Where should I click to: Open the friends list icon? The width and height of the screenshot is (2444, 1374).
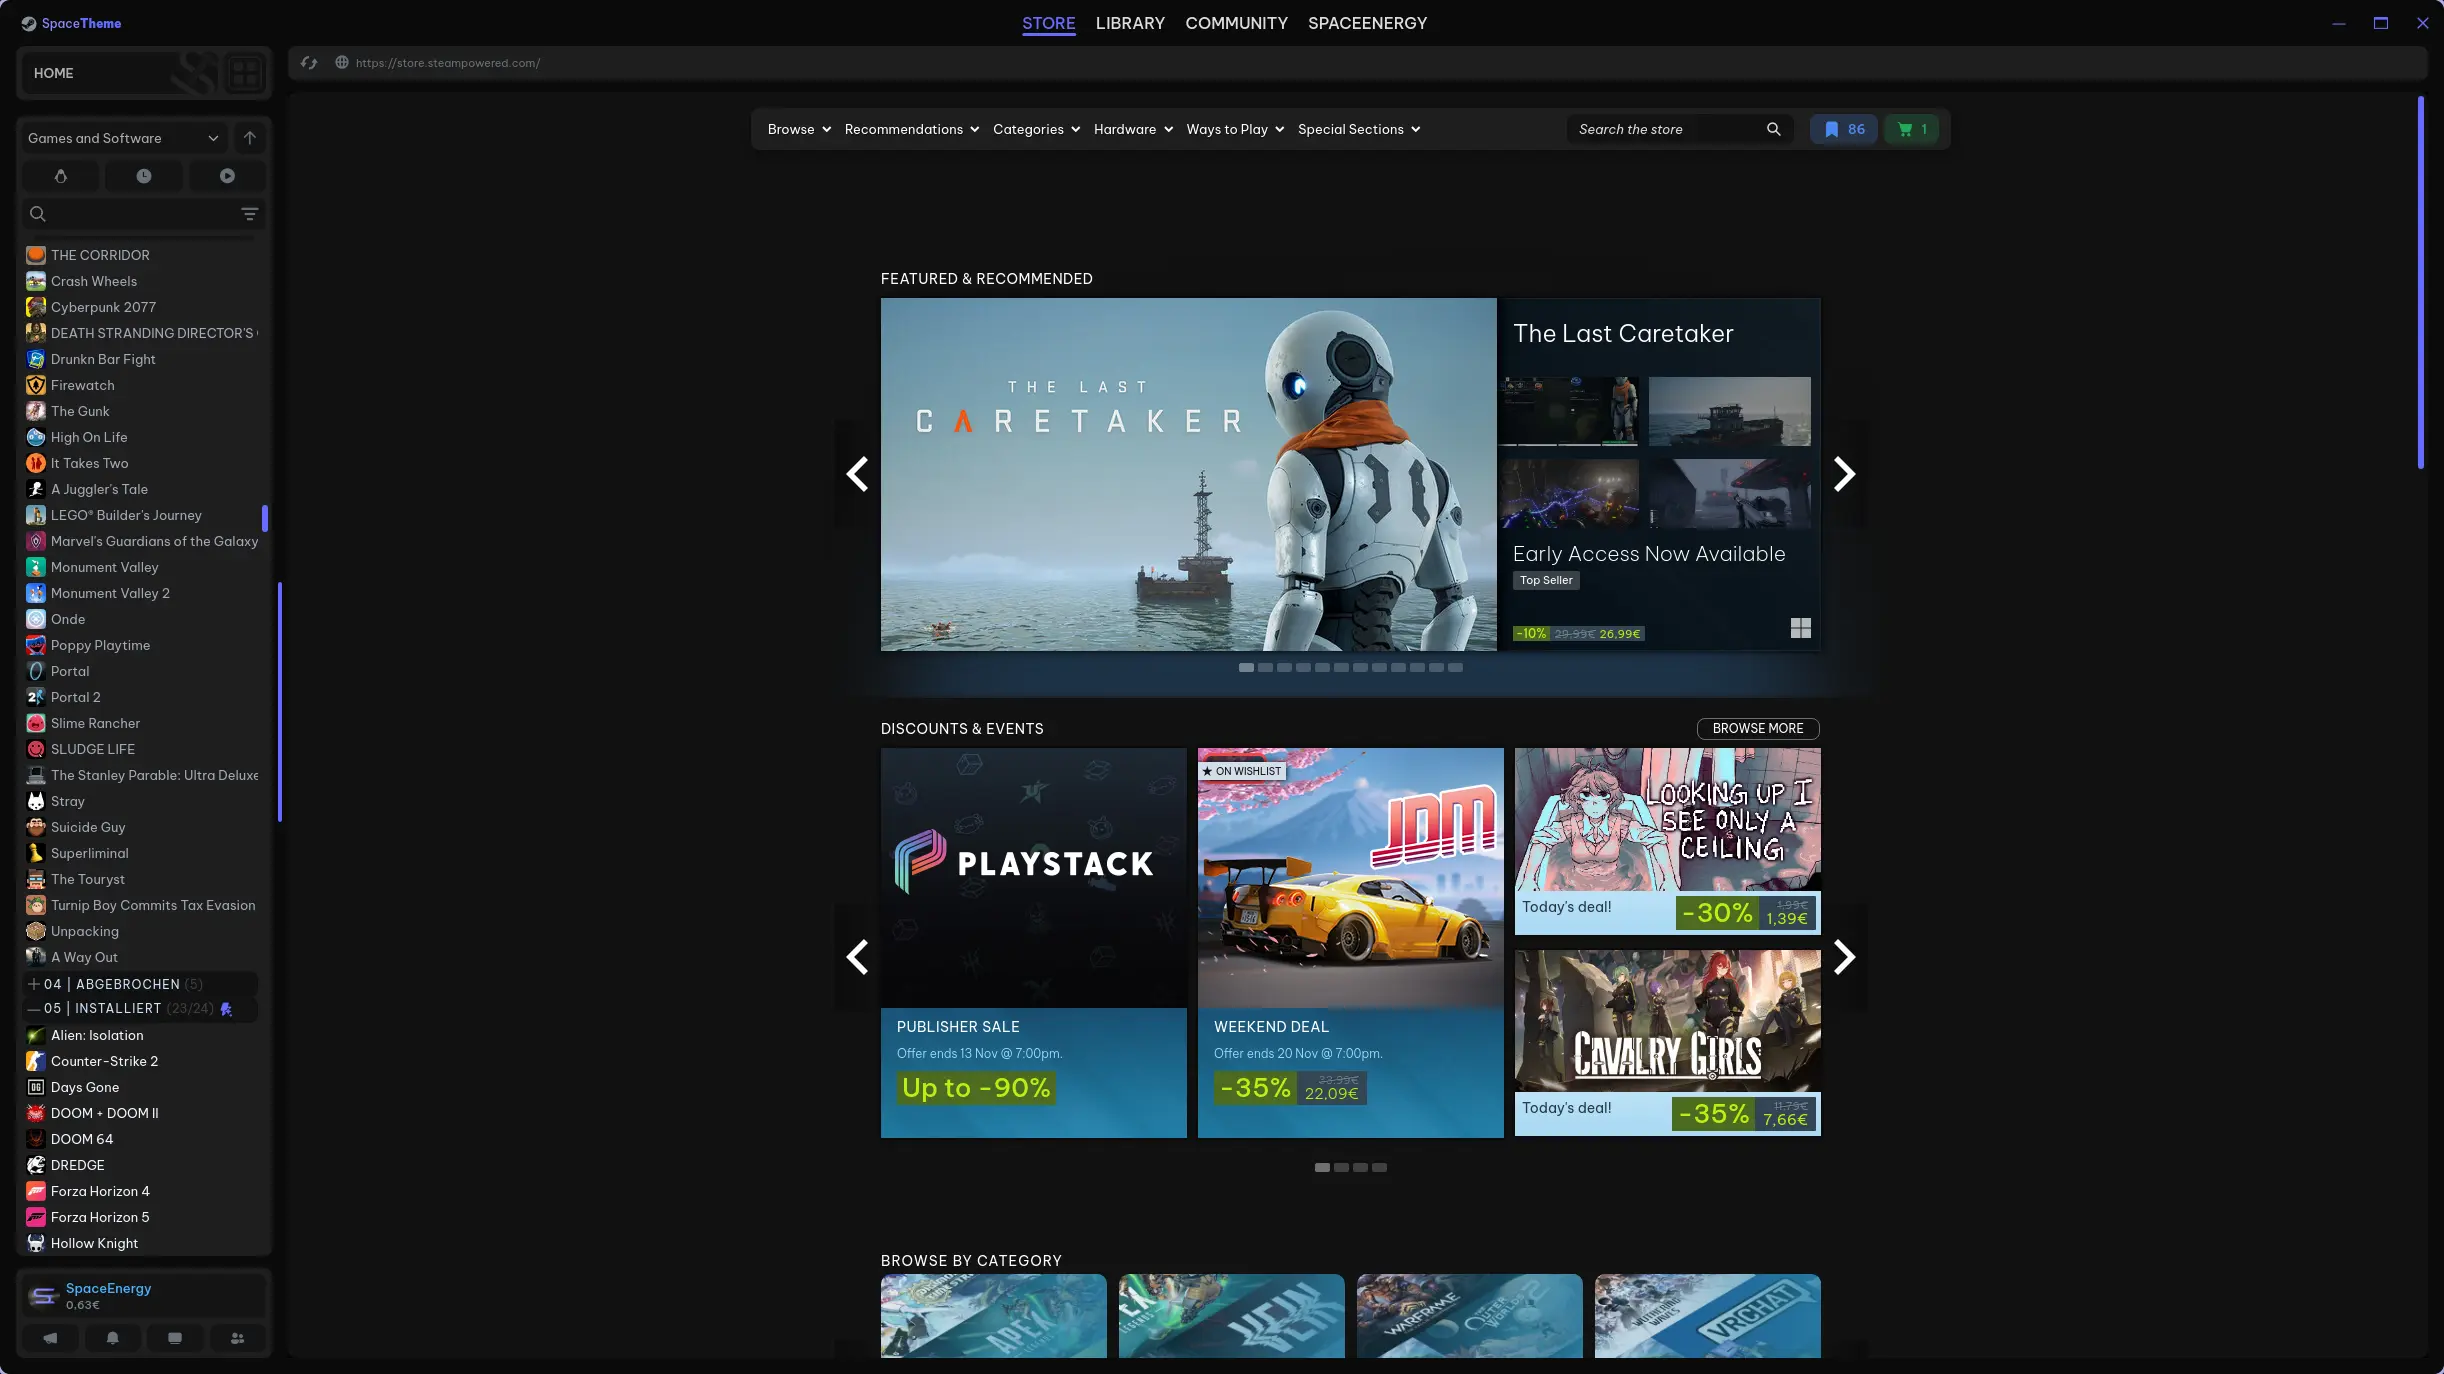237,1338
